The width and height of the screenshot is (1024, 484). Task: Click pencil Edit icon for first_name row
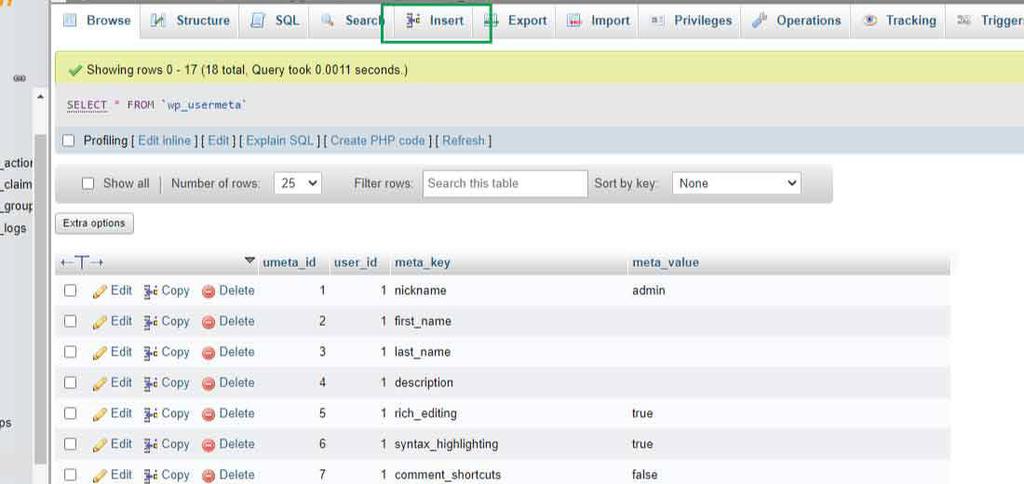[x=99, y=322]
